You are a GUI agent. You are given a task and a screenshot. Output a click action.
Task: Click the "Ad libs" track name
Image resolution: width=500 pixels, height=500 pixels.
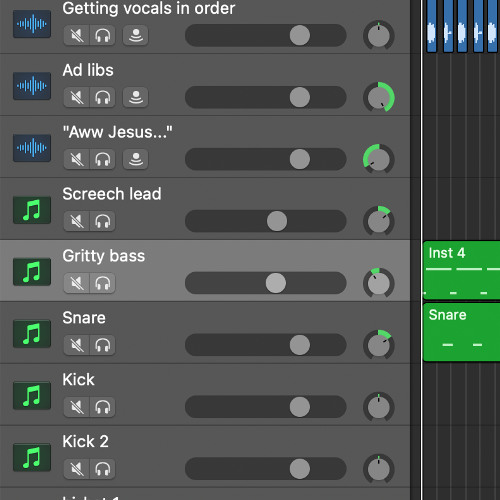tap(88, 70)
